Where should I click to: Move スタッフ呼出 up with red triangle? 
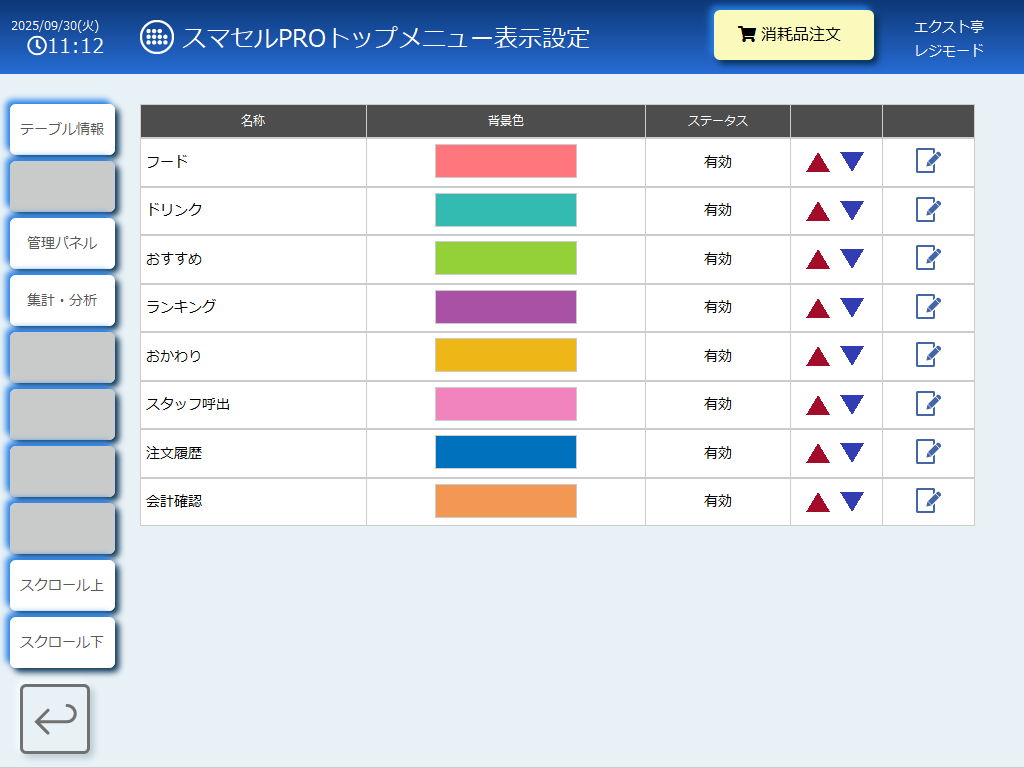click(x=818, y=405)
